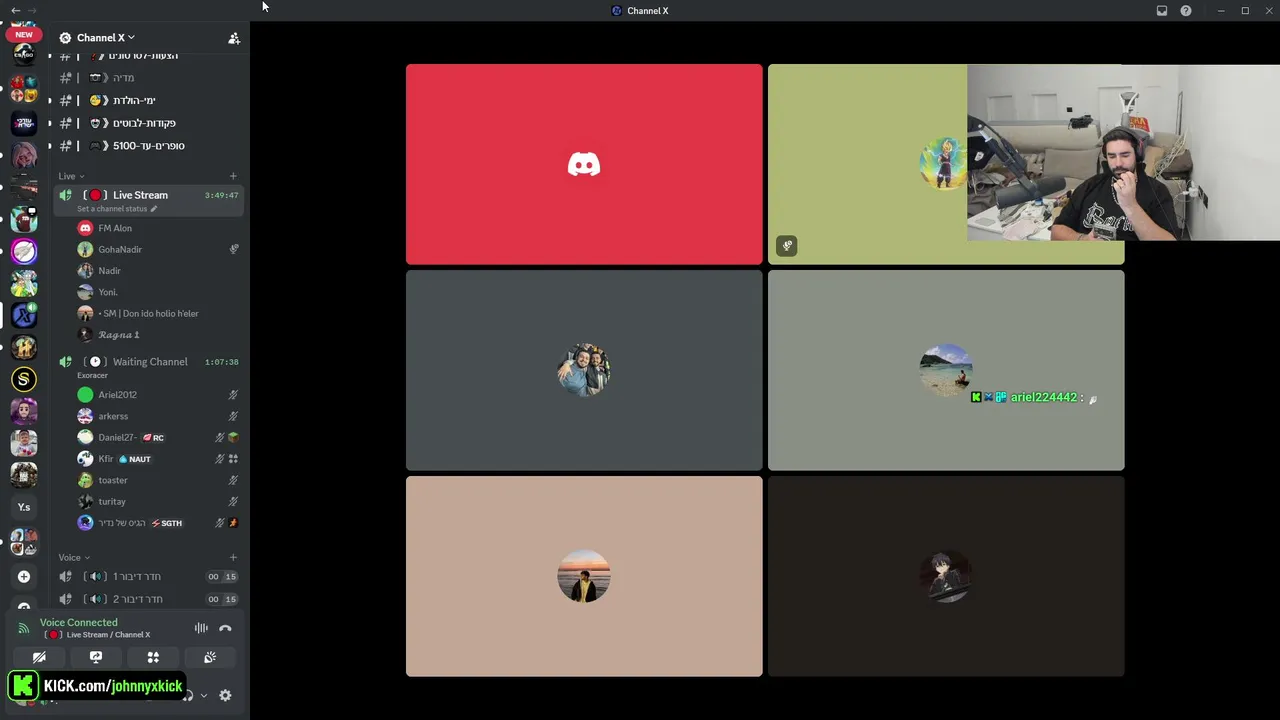
Task: Collapse the Live category
Action: pos(71,176)
